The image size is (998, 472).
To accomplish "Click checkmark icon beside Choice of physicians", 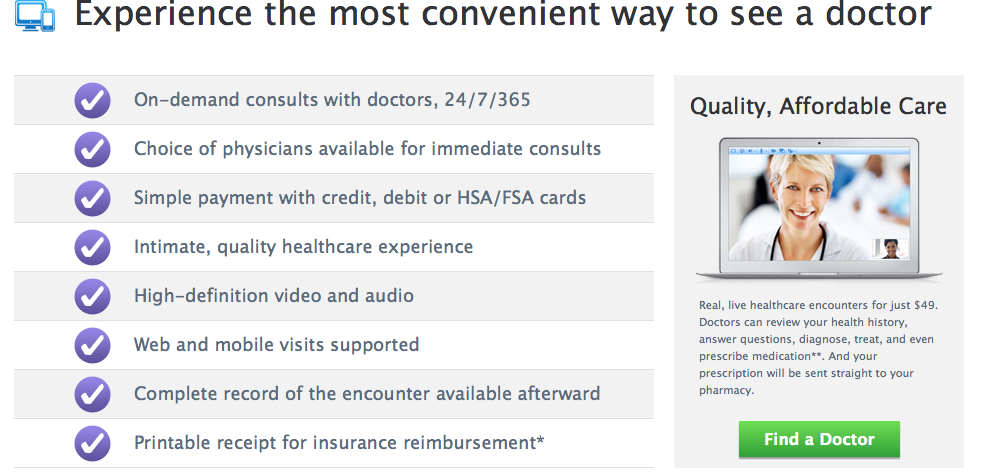I will click(92, 149).
